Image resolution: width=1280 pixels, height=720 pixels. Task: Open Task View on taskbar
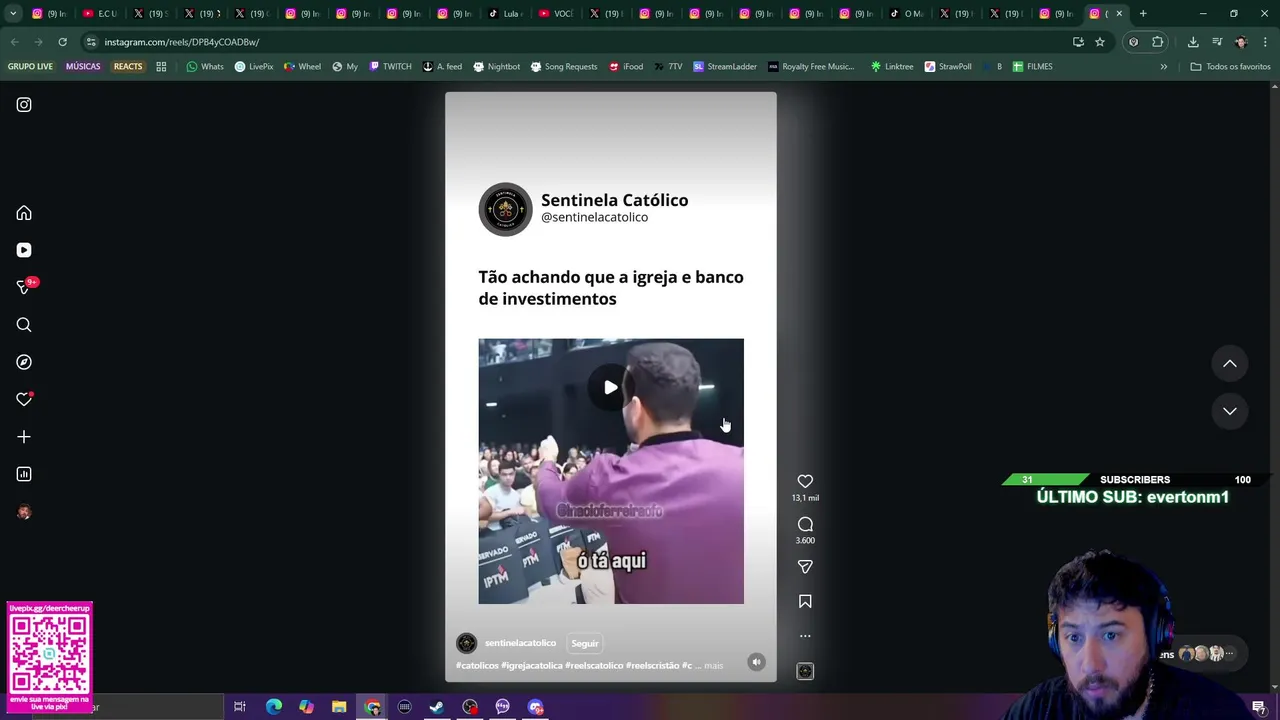point(240,707)
